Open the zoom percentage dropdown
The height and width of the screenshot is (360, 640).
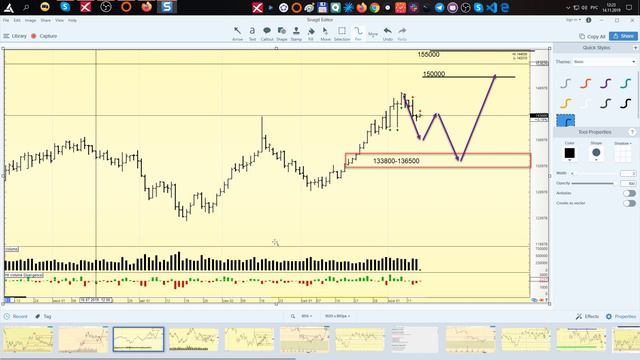307,316
